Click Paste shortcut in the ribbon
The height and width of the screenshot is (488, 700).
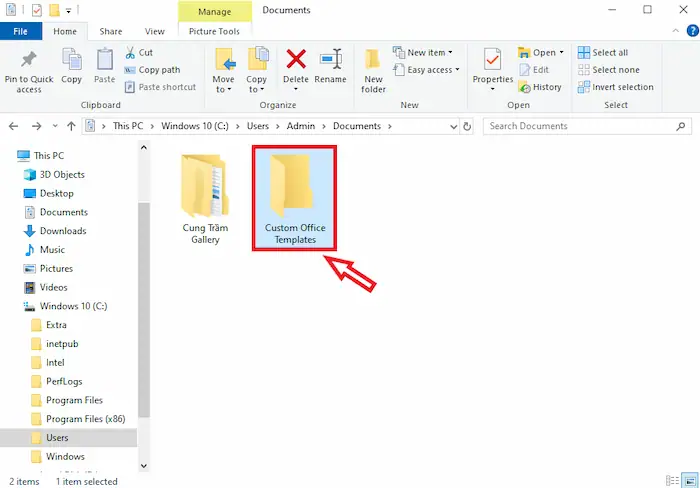(160, 87)
